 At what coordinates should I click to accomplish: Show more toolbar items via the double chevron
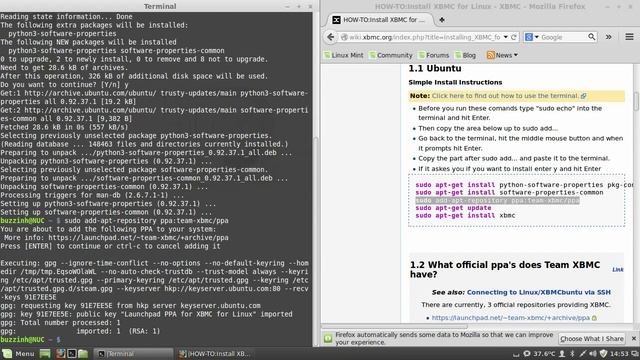click(609, 37)
